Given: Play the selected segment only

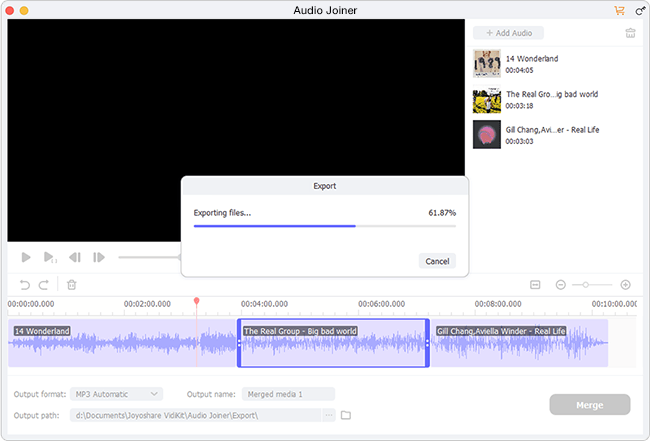Looking at the screenshot, I should (x=50, y=257).
